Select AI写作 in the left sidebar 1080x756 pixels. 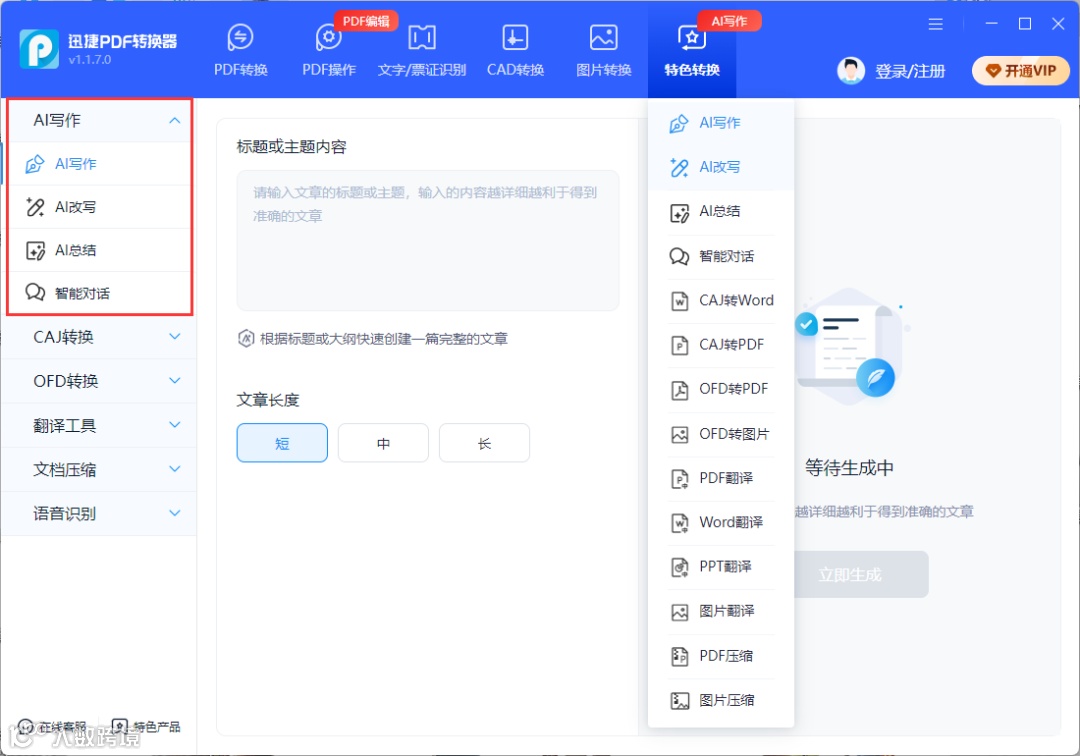coord(101,164)
